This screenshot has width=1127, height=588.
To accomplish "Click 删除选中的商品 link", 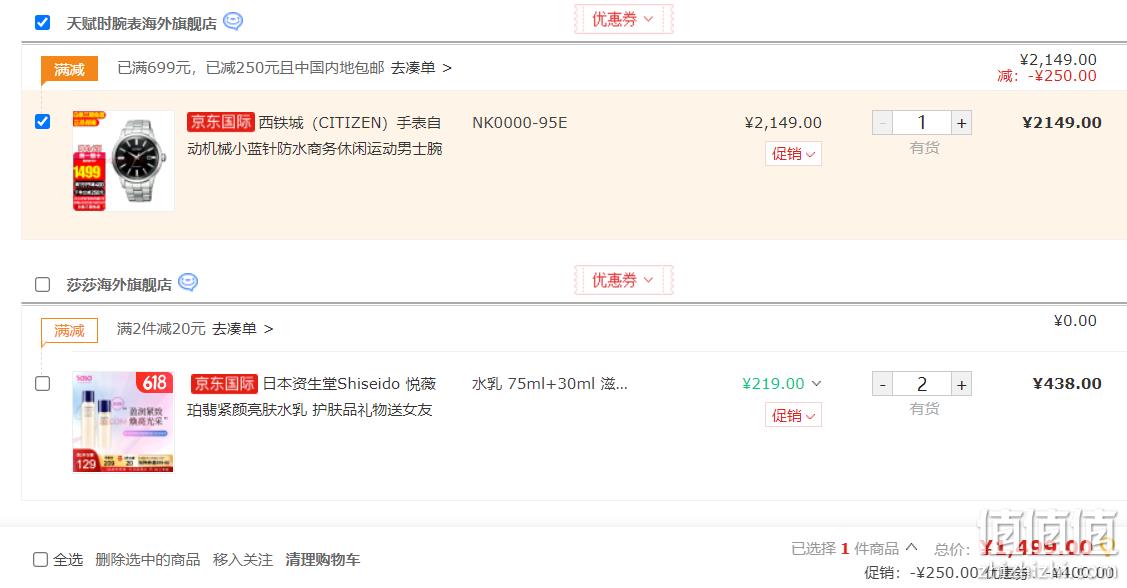I will 147,559.
